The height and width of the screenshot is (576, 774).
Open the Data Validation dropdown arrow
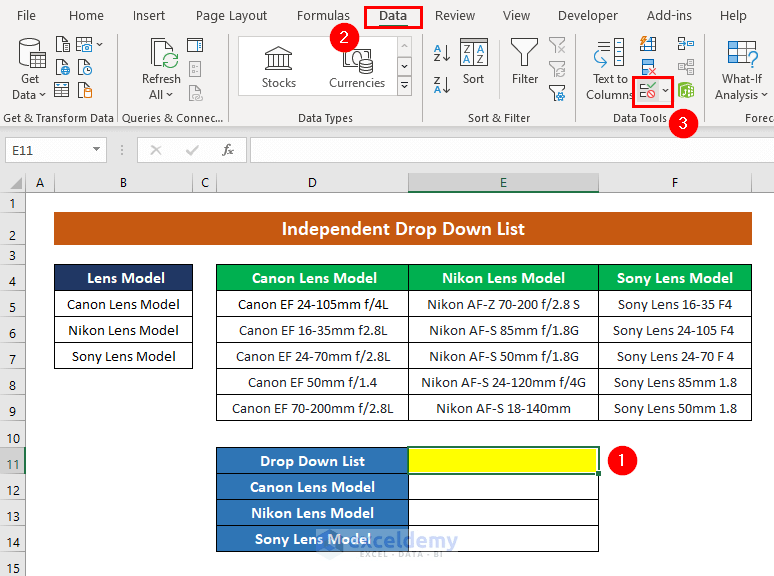665,90
